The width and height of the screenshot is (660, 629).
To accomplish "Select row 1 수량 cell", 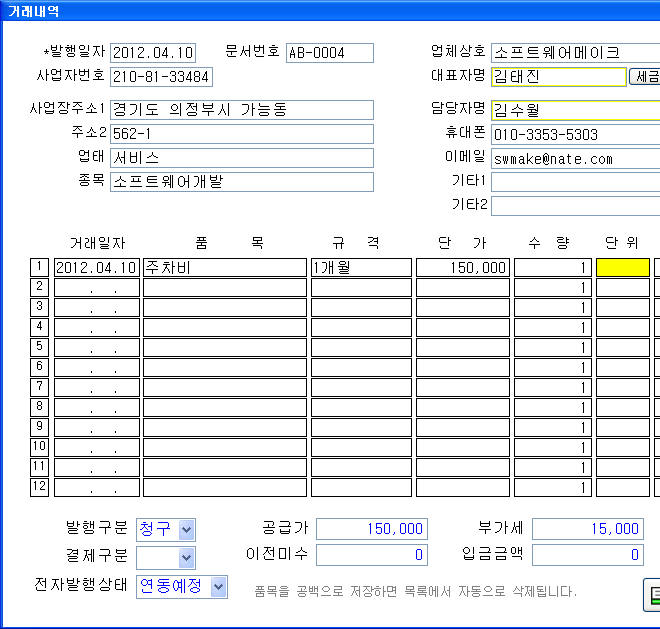I will click(x=553, y=268).
